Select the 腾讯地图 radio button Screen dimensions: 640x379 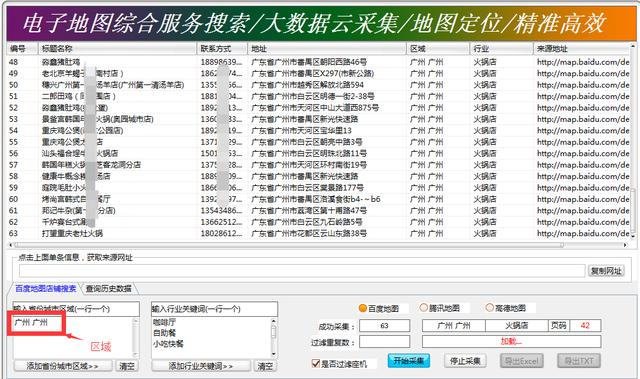click(424, 308)
